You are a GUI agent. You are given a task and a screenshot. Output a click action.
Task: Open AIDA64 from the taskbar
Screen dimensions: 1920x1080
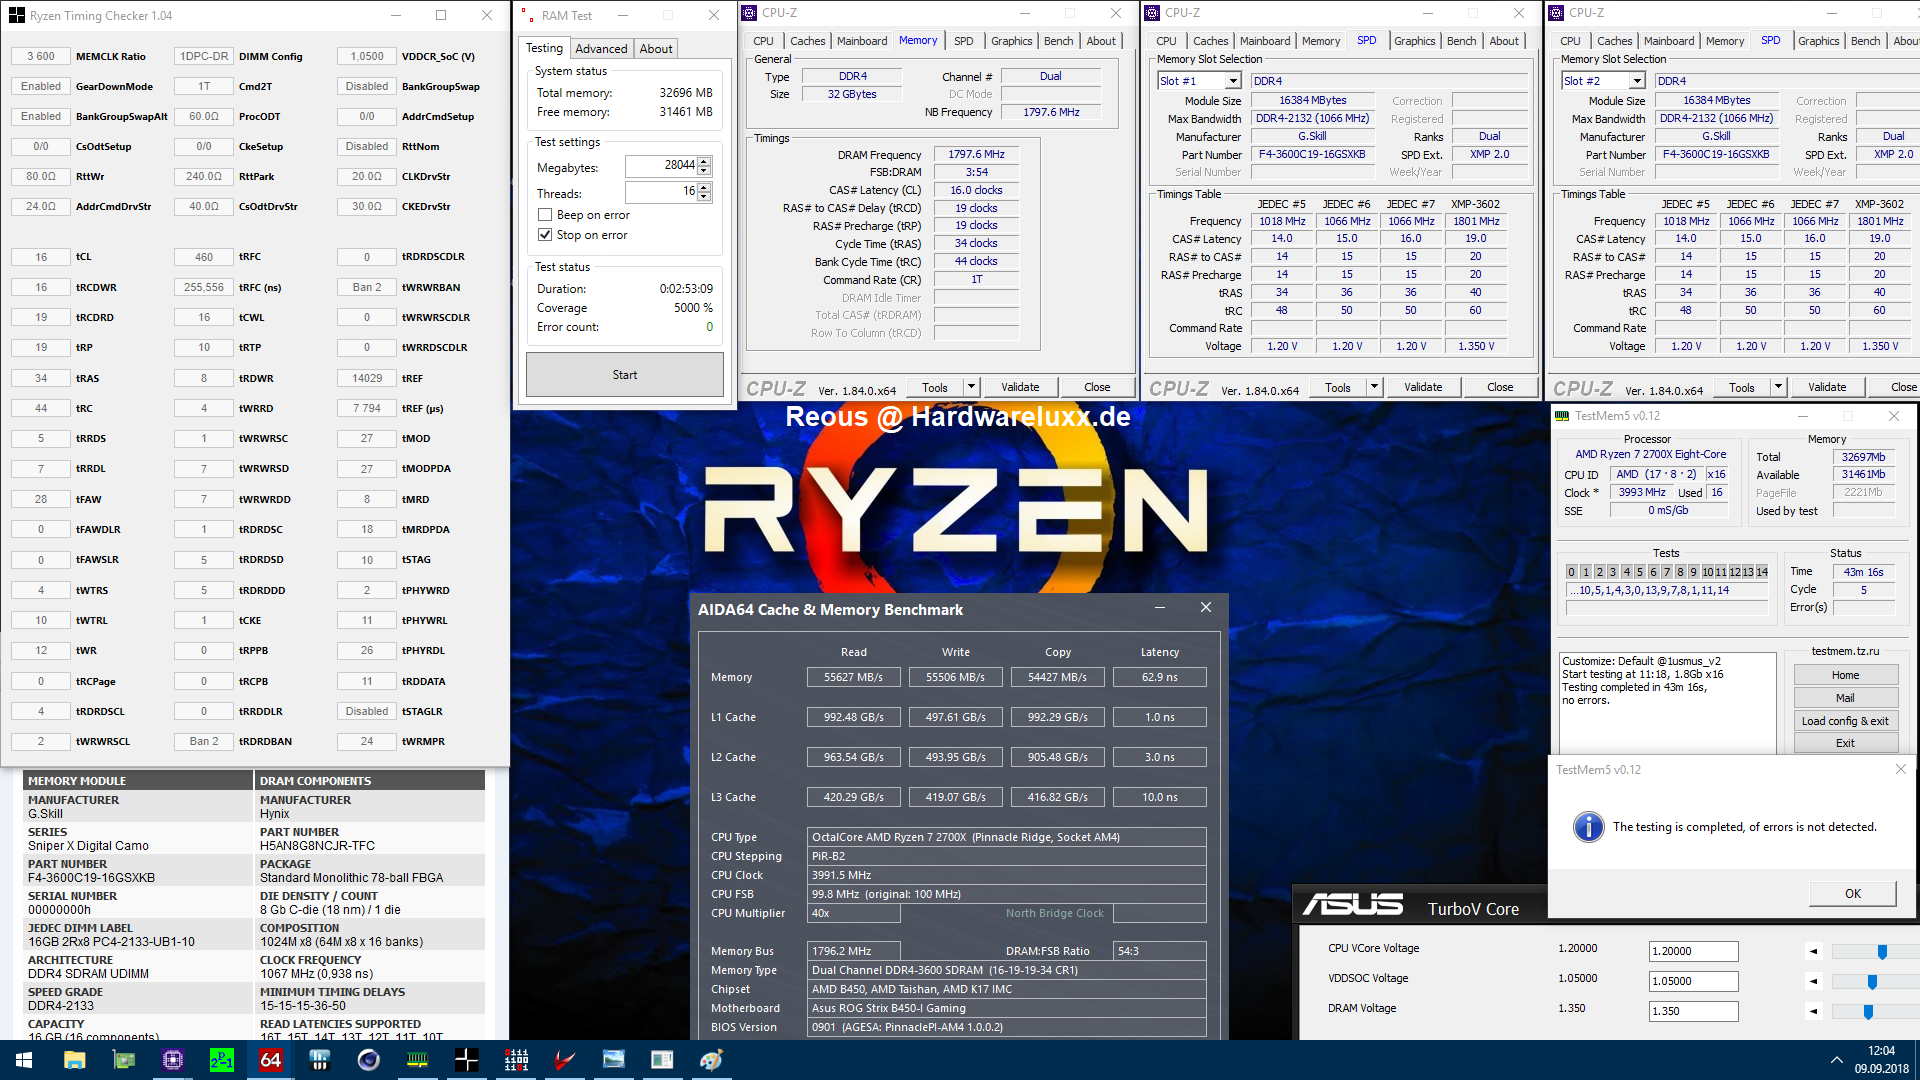[x=271, y=1060]
